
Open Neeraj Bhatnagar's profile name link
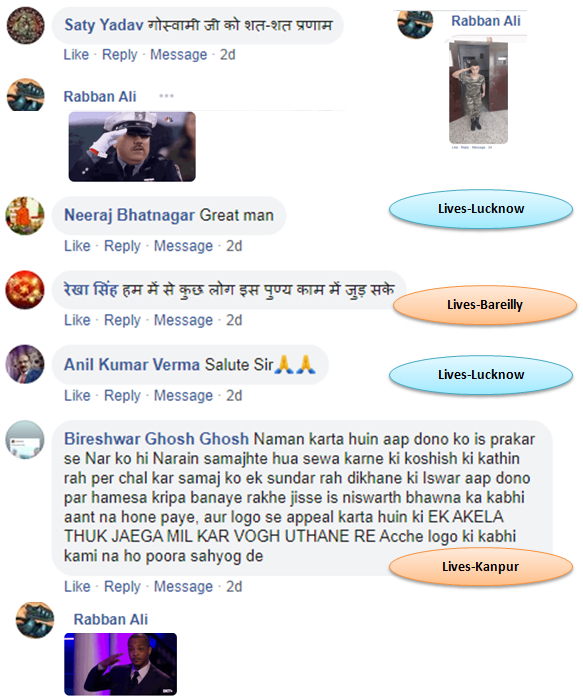[x=129, y=215]
